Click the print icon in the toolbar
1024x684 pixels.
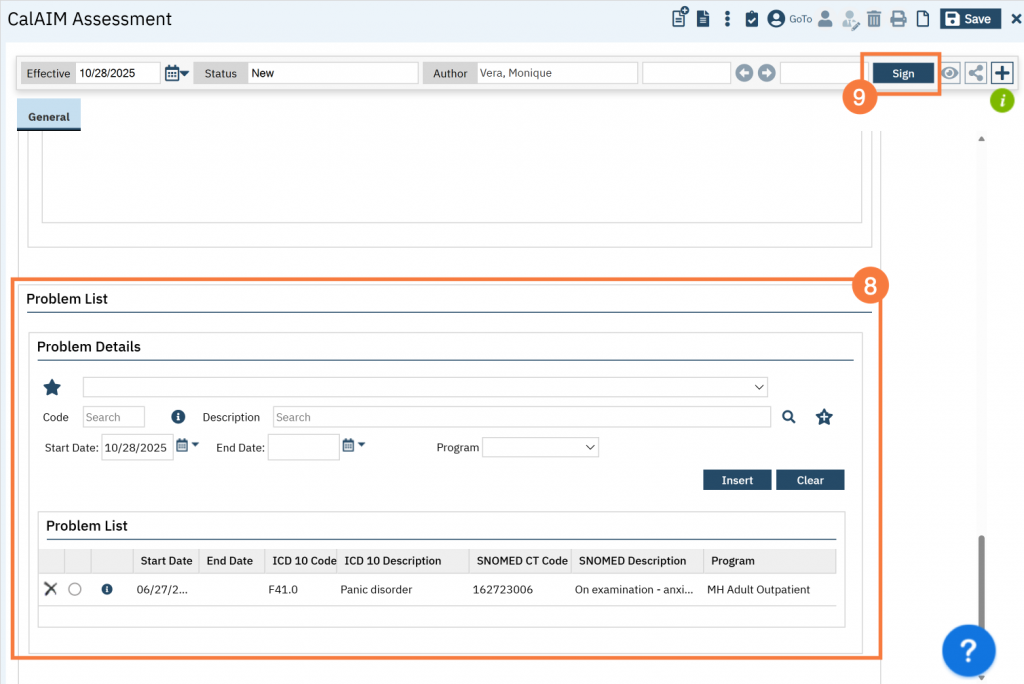898,19
